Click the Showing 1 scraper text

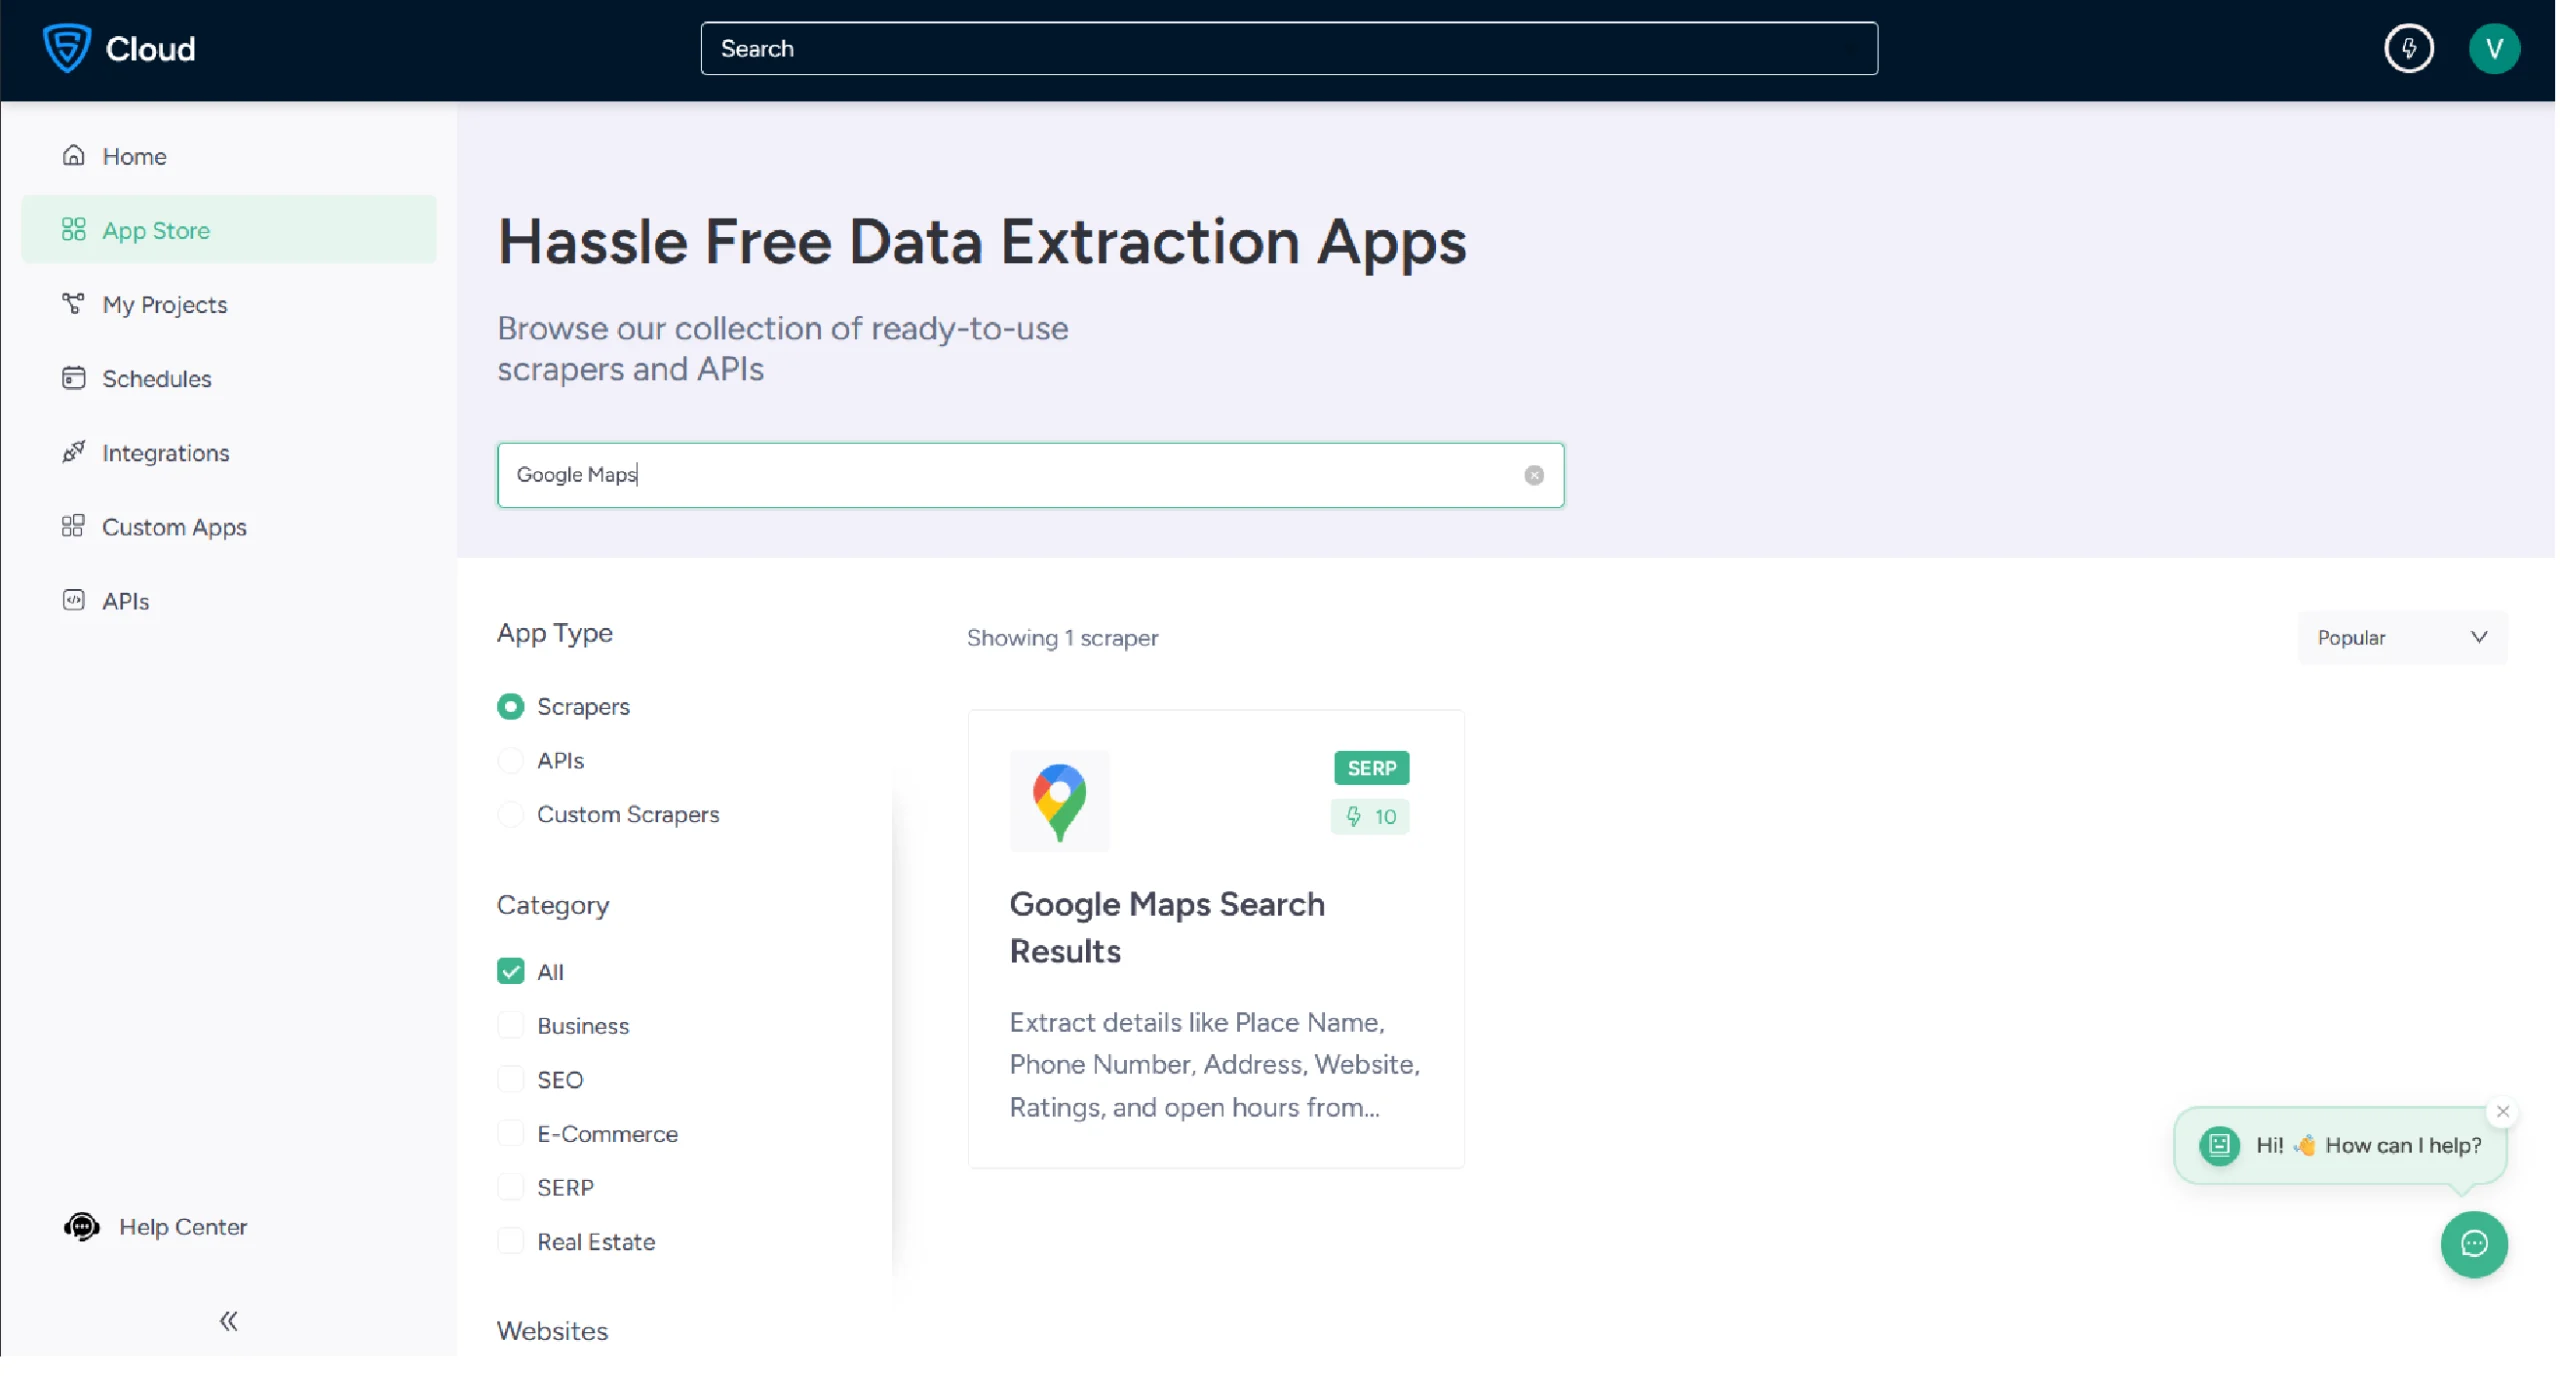(1062, 638)
